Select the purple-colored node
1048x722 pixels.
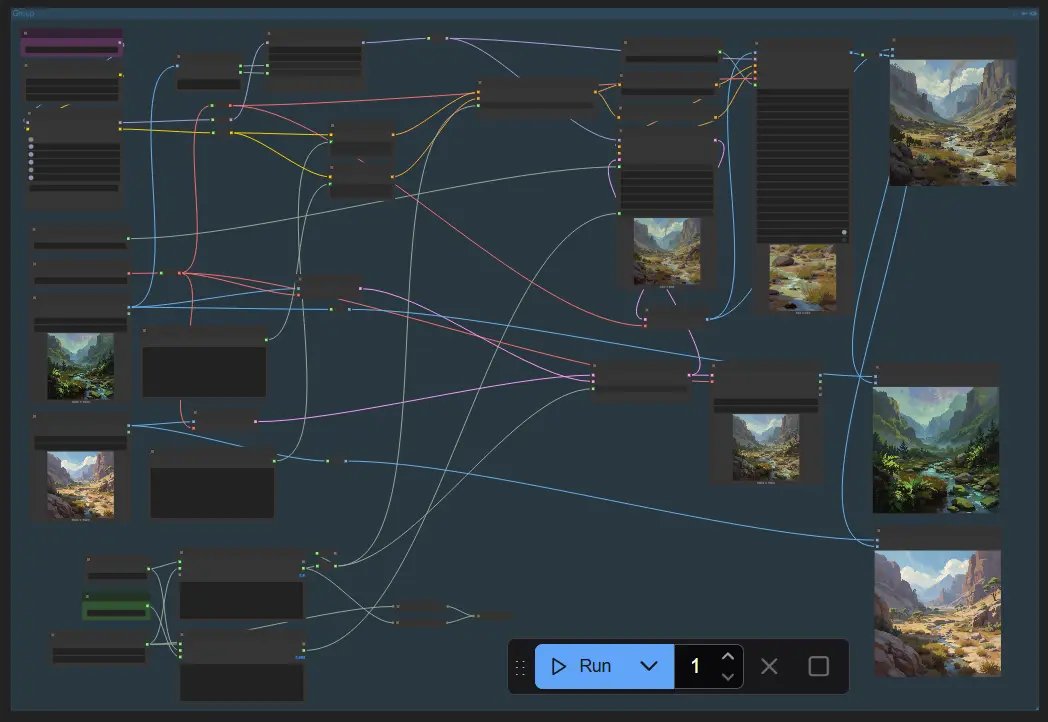click(72, 43)
